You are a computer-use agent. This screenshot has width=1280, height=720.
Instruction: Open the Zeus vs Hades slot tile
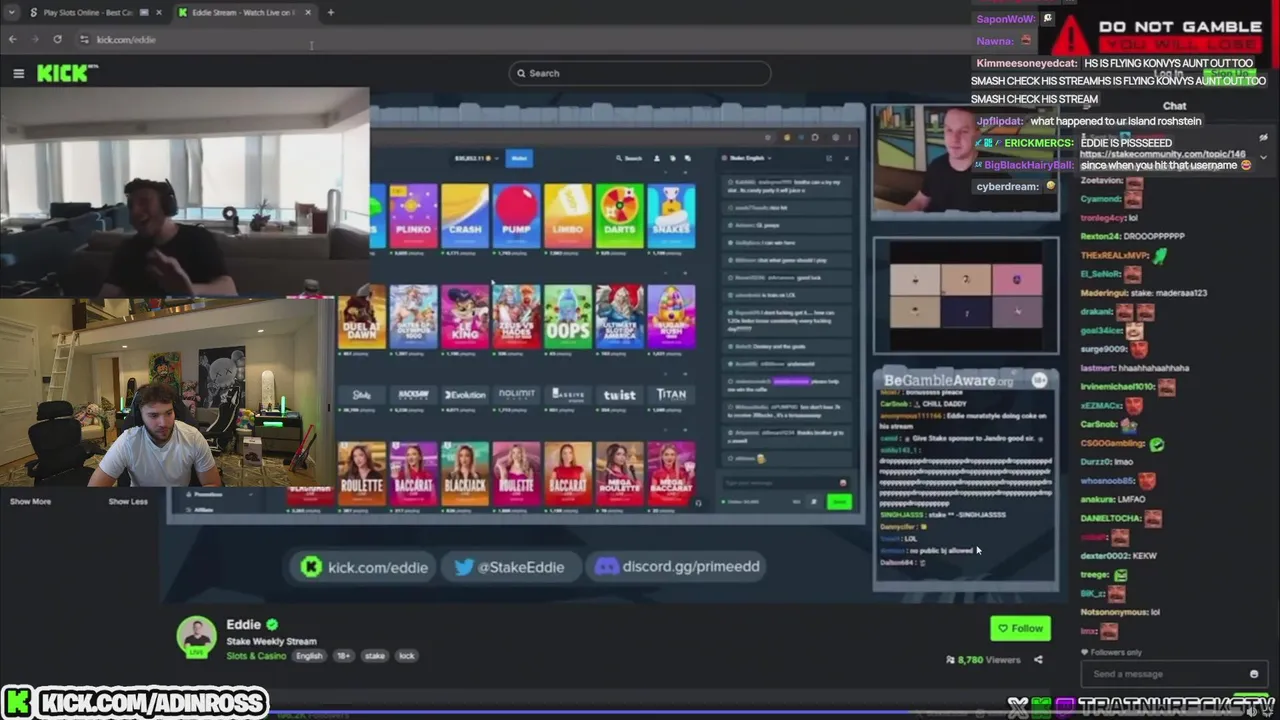517,317
